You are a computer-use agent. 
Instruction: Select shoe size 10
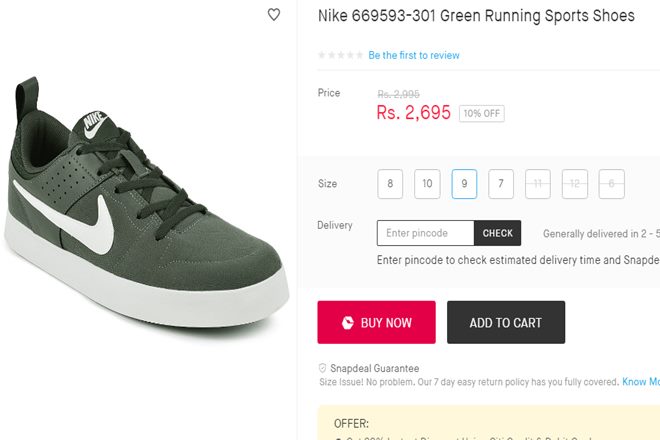click(x=427, y=184)
